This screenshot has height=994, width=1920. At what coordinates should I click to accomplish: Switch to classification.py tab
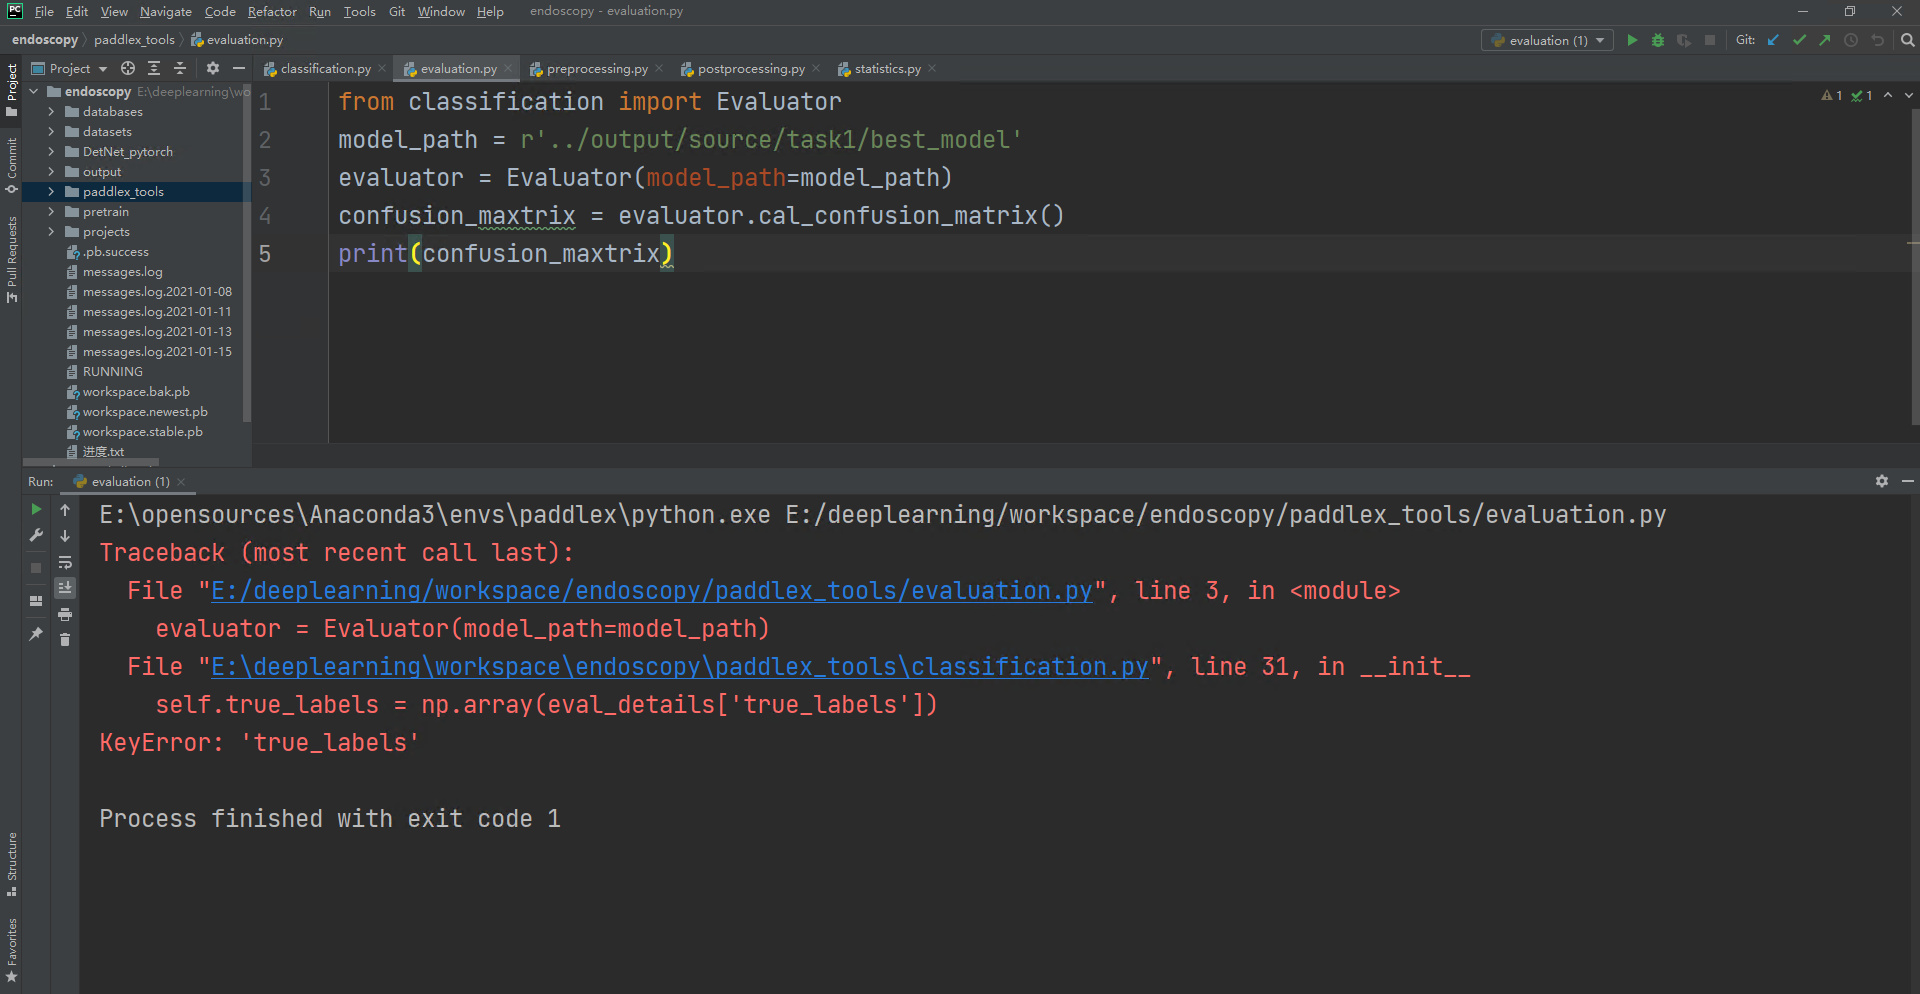[325, 69]
